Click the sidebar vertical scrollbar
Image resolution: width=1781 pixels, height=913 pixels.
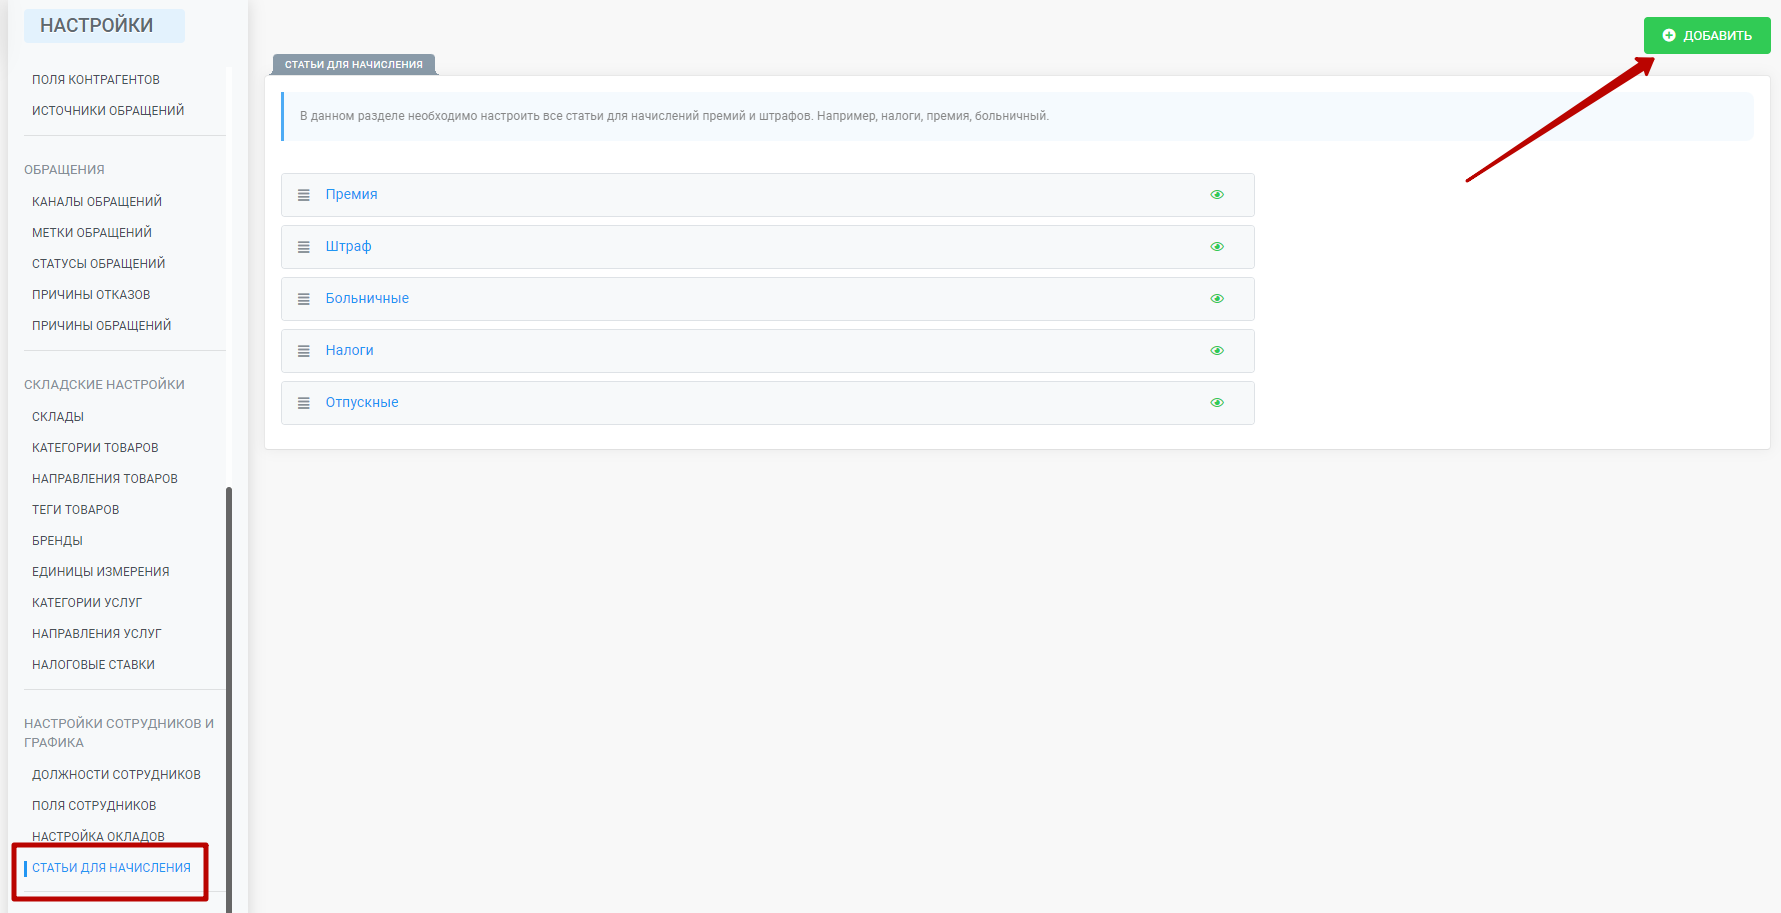[x=229, y=699]
